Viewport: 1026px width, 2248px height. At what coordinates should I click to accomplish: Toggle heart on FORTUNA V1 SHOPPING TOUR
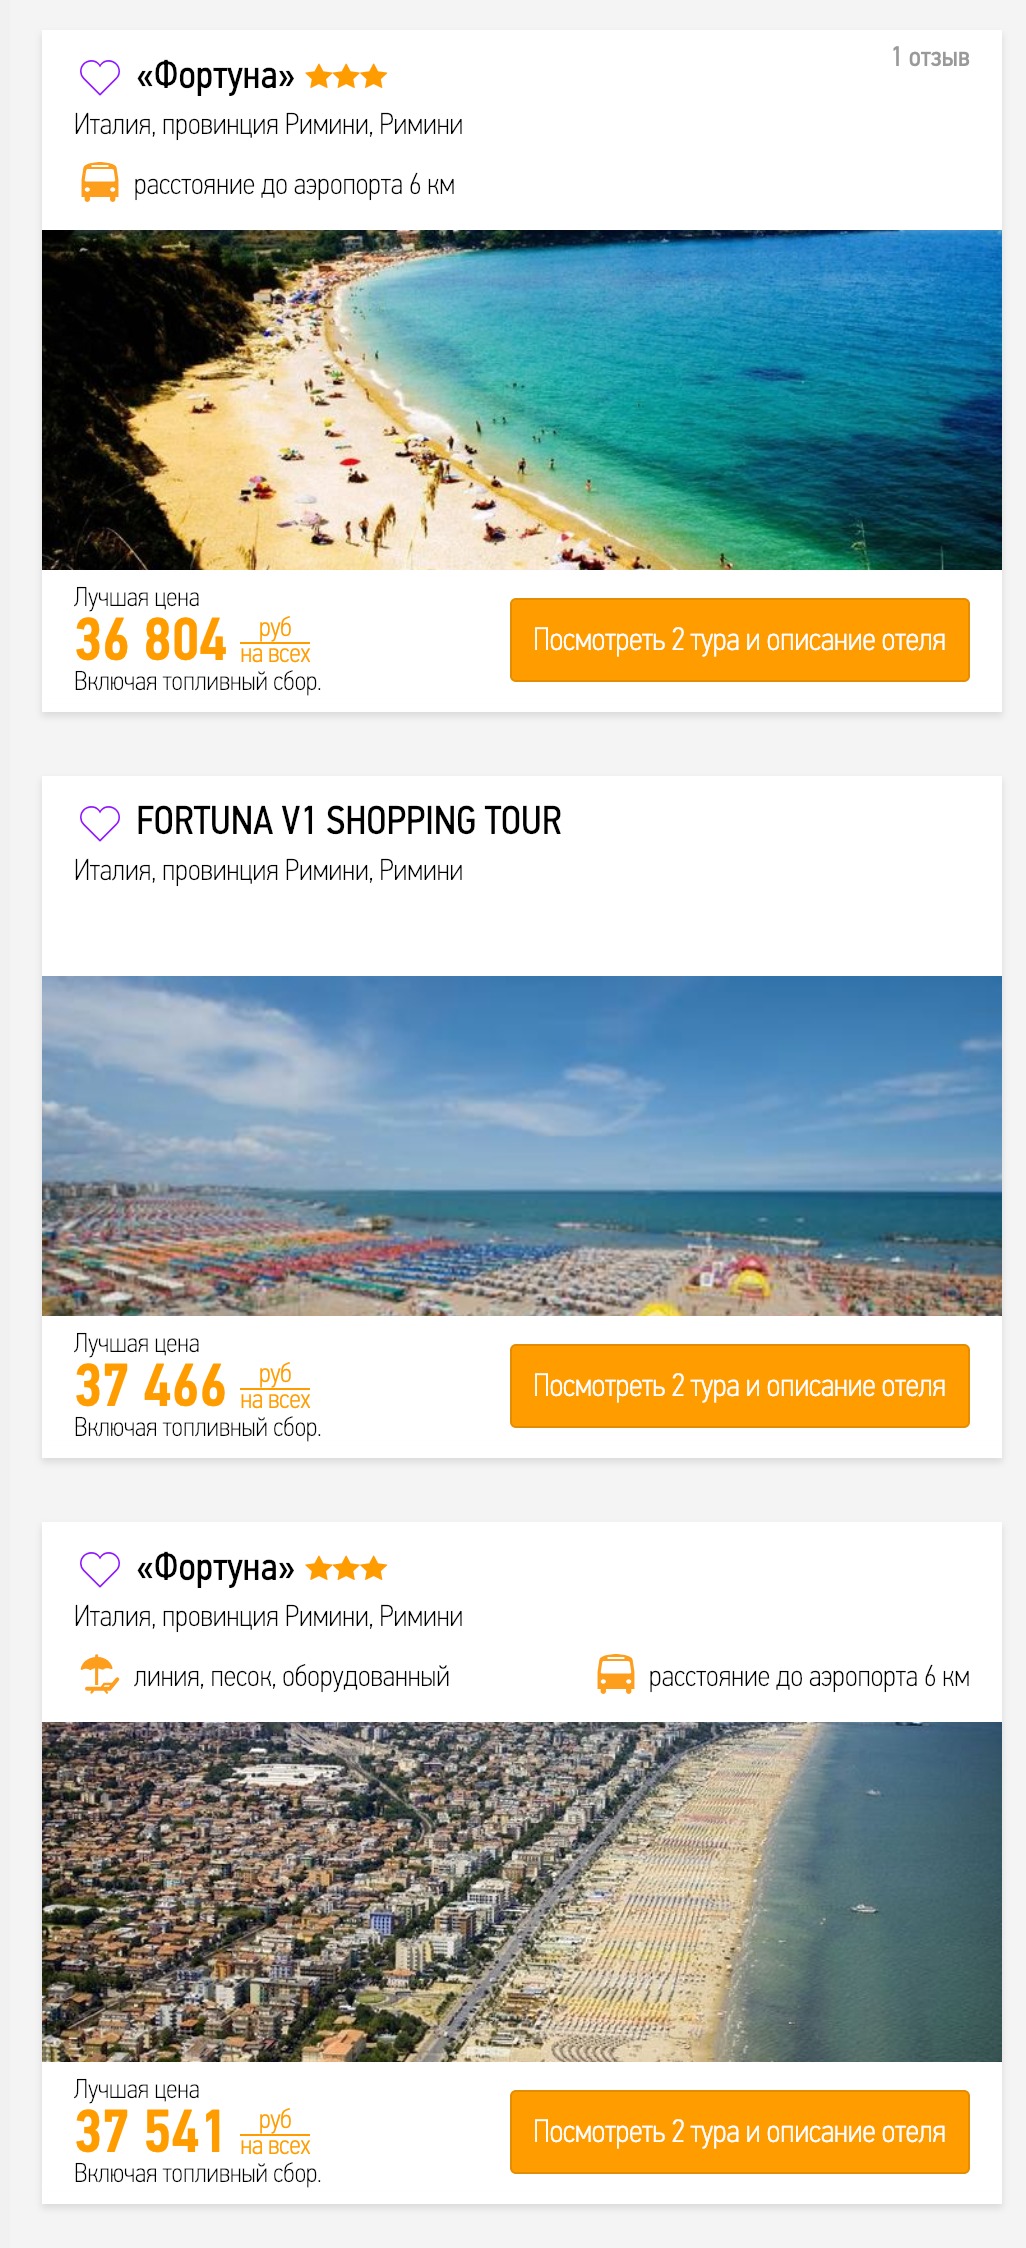(99, 823)
